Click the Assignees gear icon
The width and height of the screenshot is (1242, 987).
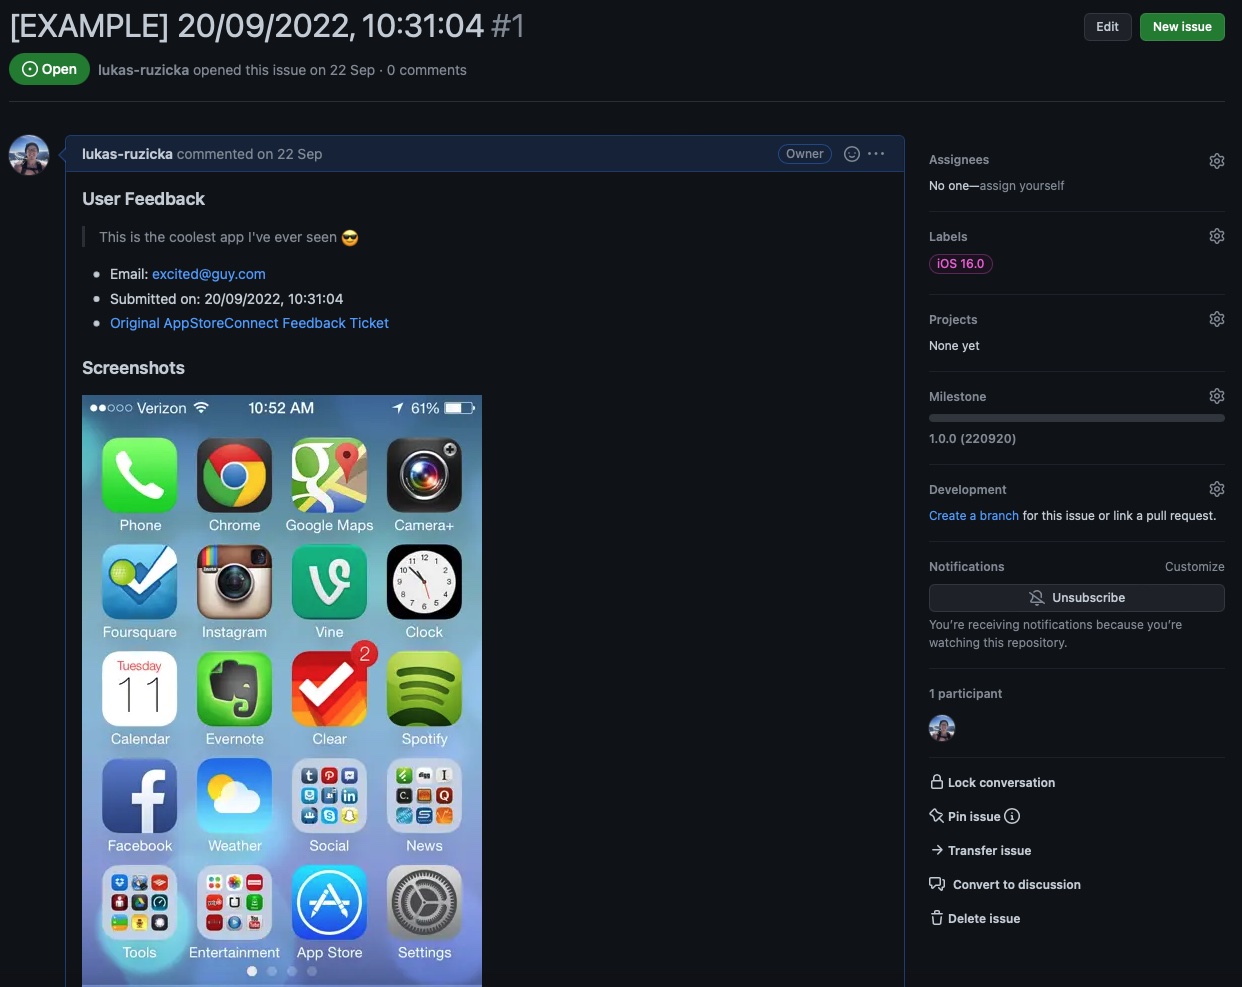[x=1217, y=161]
